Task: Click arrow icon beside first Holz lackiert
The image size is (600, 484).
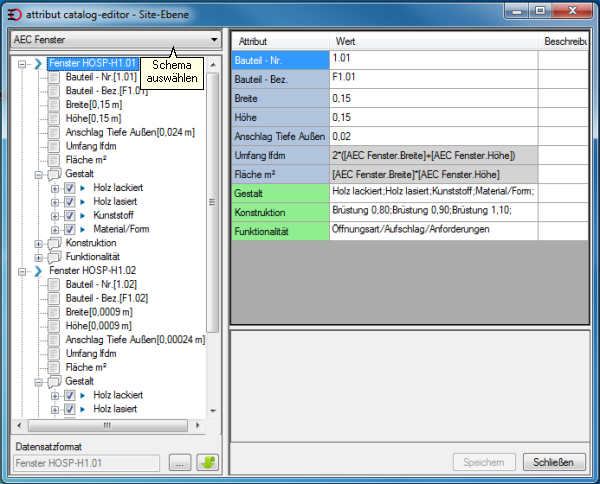Action: click(82, 188)
